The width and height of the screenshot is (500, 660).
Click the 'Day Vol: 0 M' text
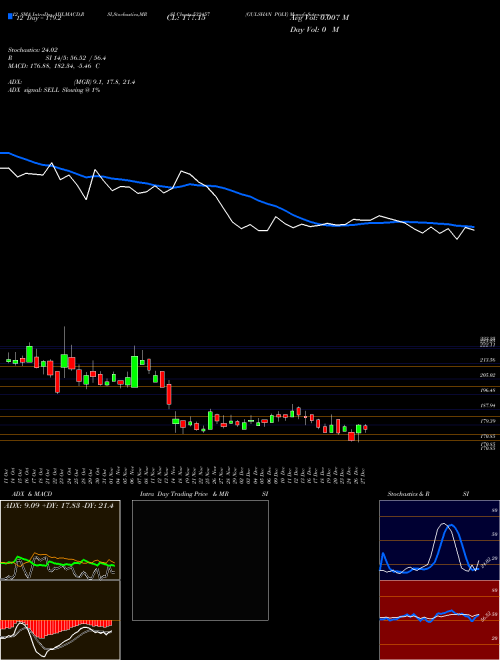click(x=314, y=30)
